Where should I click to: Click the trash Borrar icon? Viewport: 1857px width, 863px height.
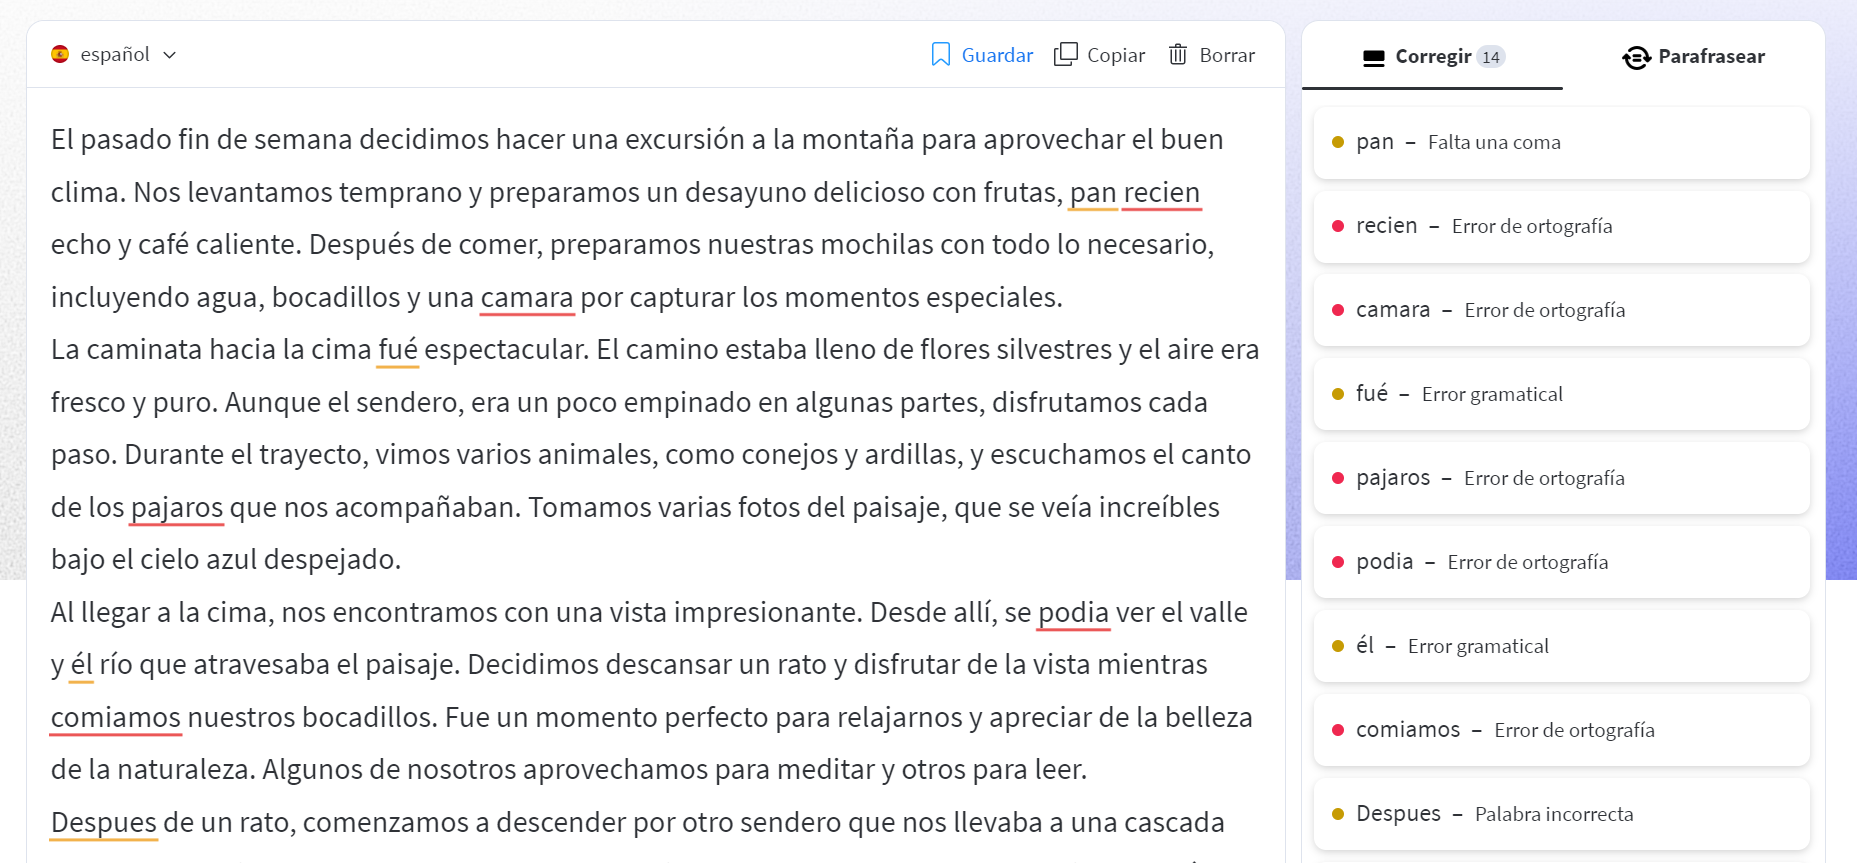1178,54
